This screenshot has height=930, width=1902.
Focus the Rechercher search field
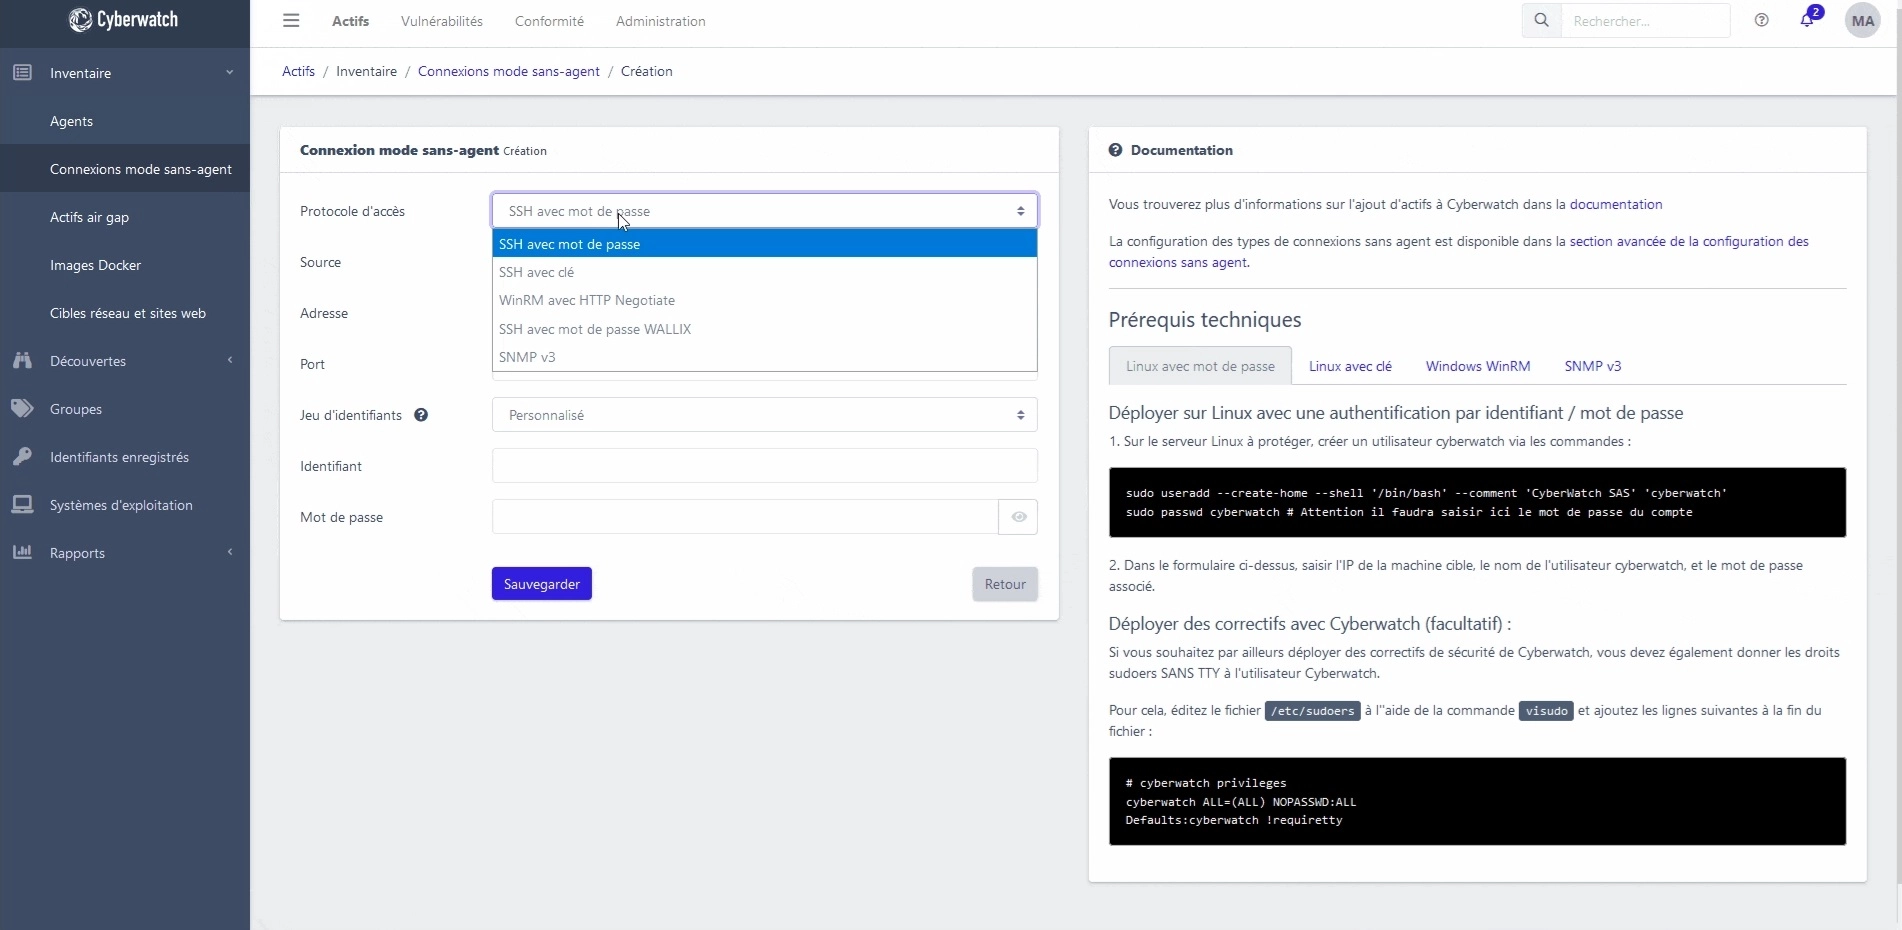pos(1645,21)
